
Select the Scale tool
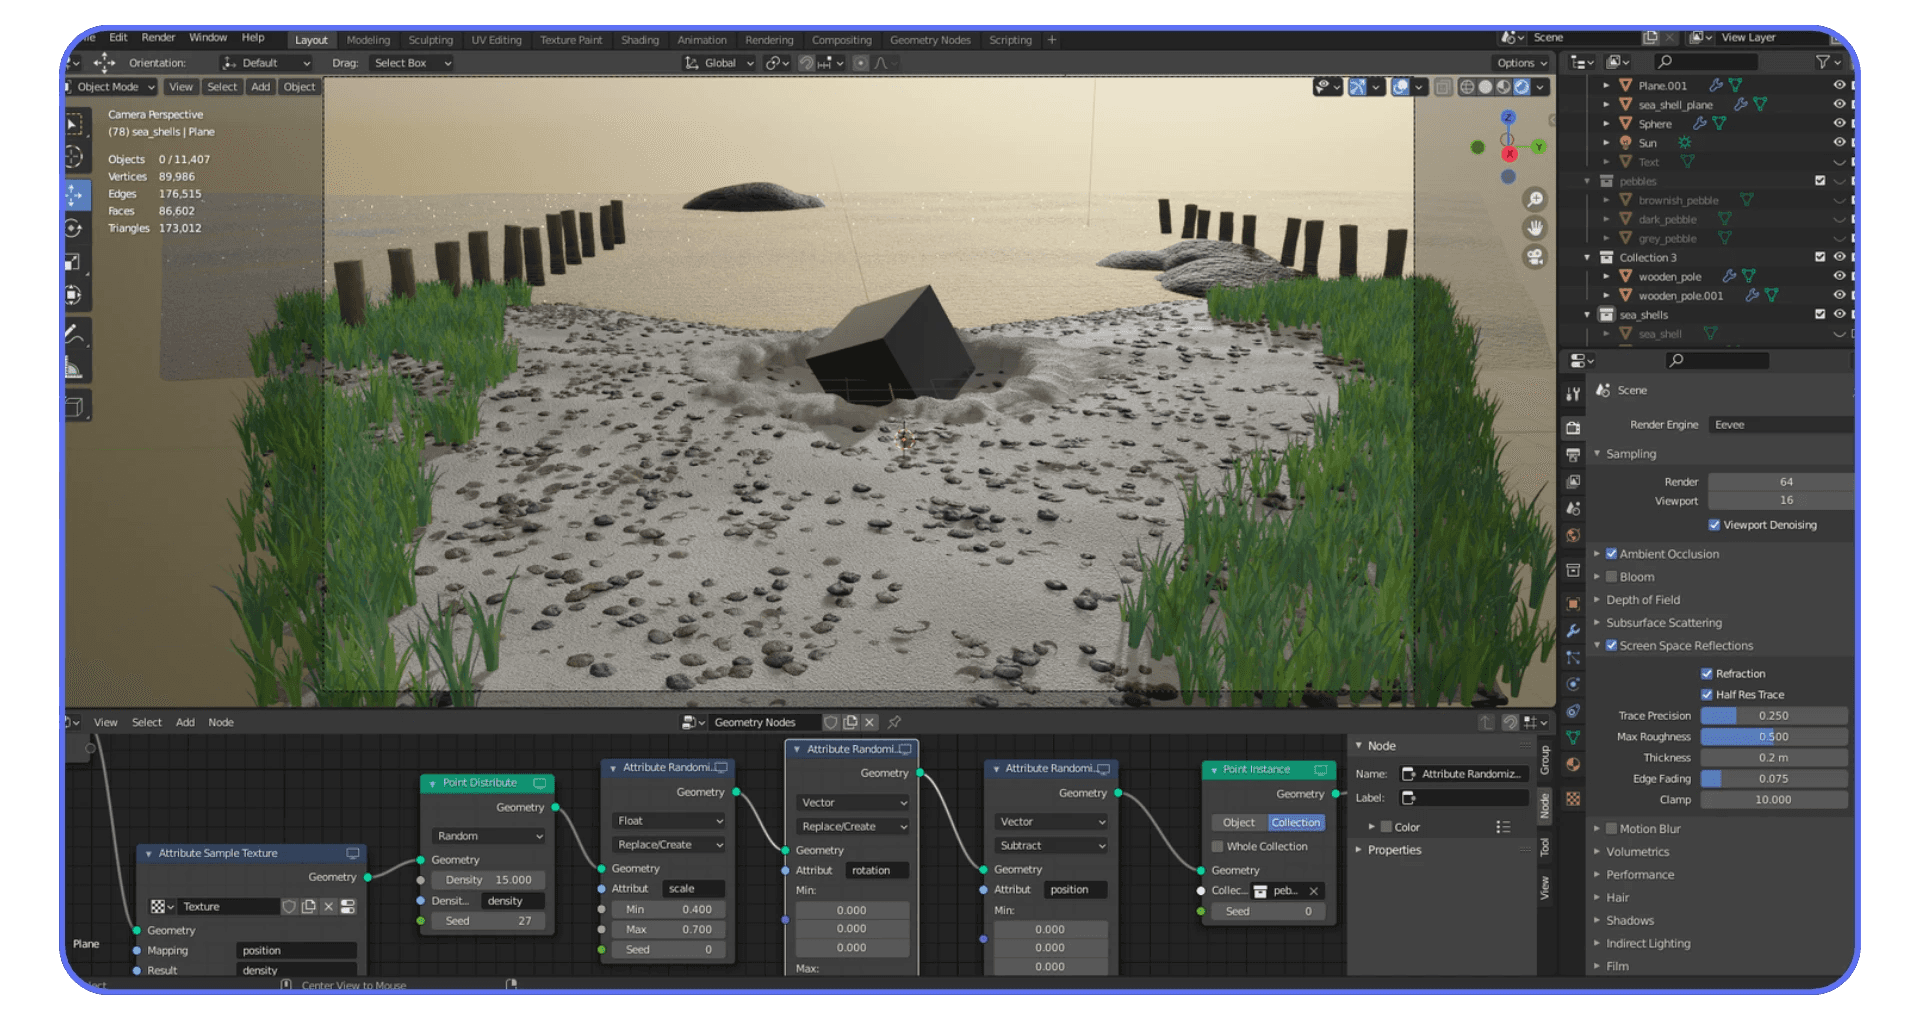(75, 262)
